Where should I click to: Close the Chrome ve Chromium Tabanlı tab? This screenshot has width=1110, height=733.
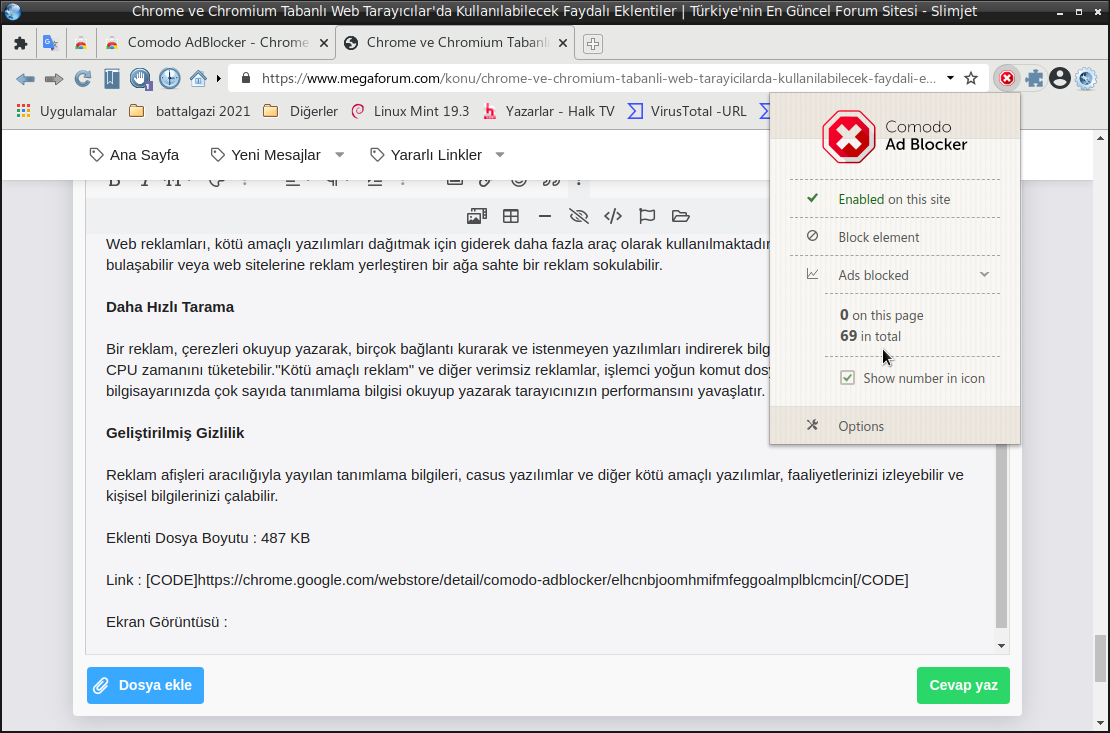[x=563, y=43]
